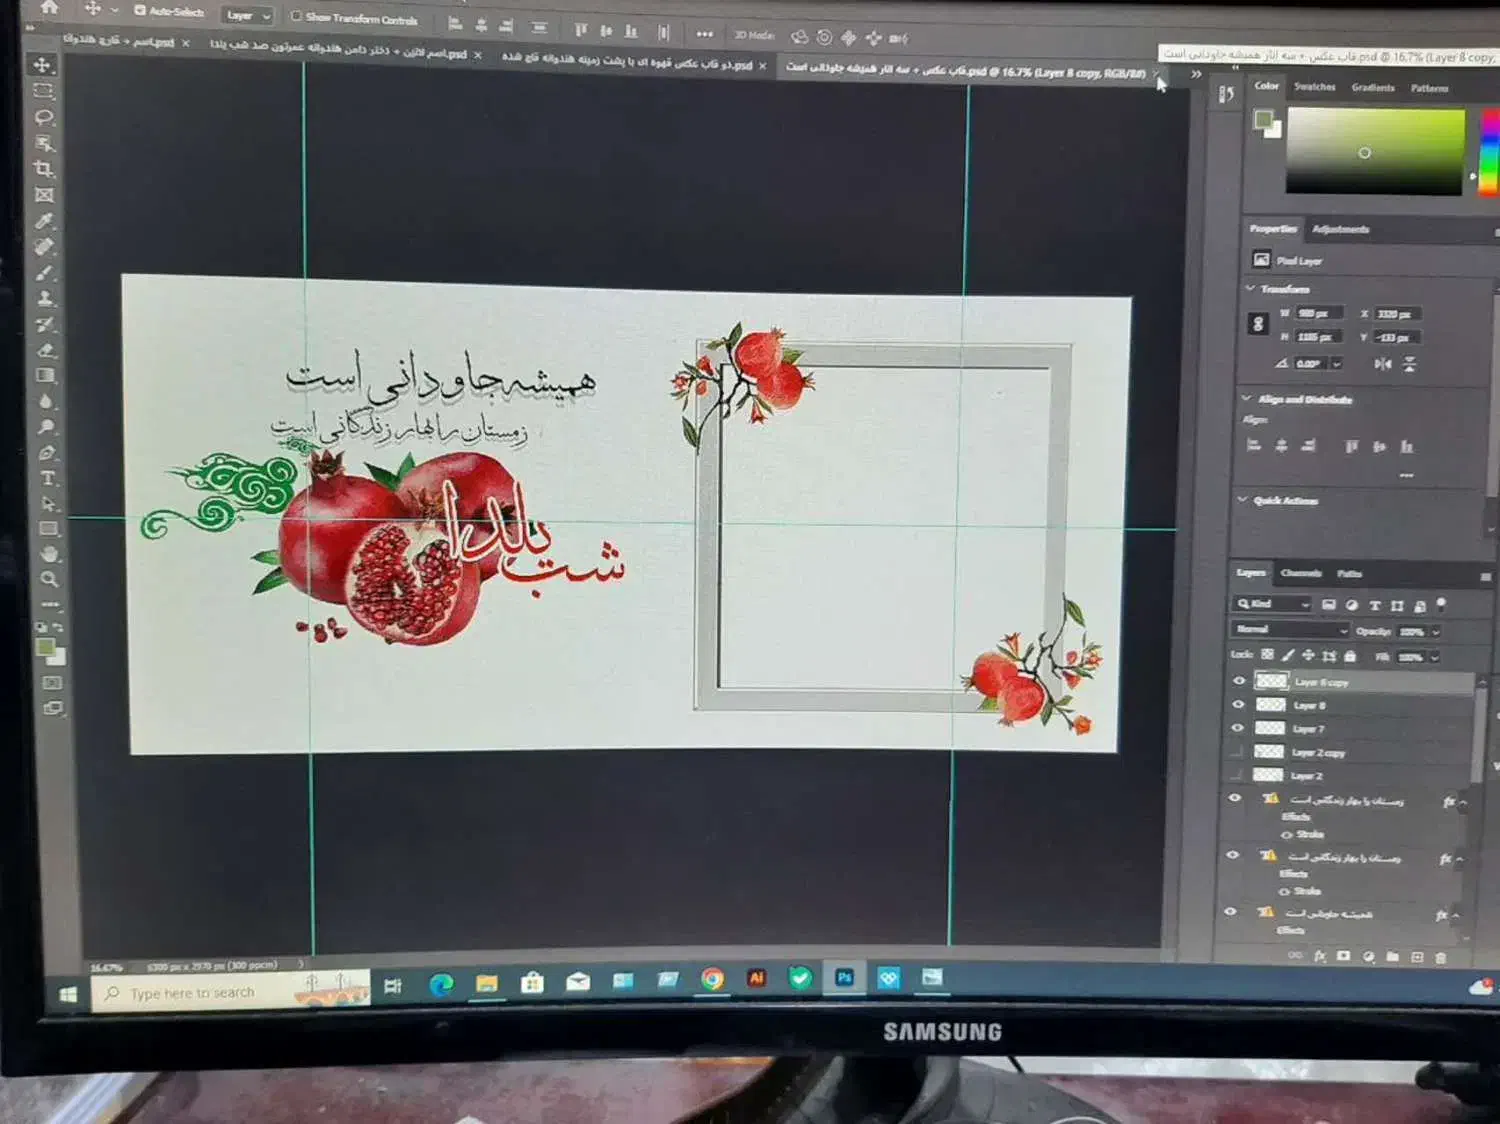Enable the Auto-Select checkbox

(x=140, y=11)
